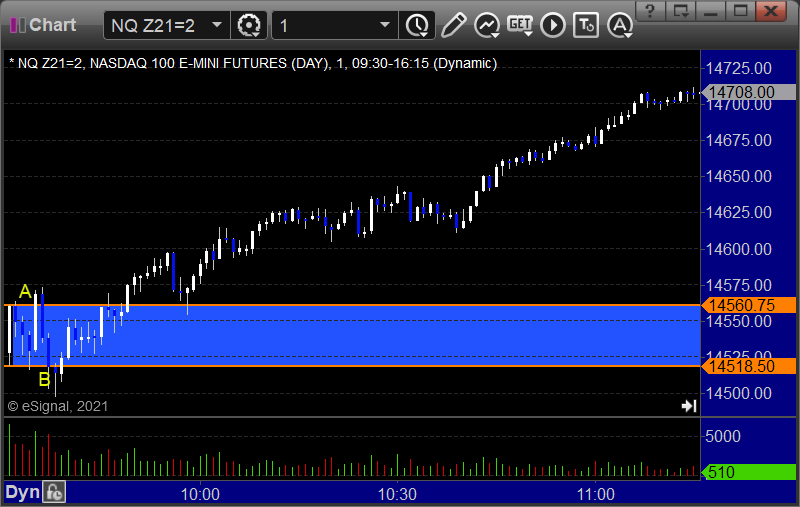Click the current price 14708.00 label
This screenshot has height=507, width=800.
[750, 92]
